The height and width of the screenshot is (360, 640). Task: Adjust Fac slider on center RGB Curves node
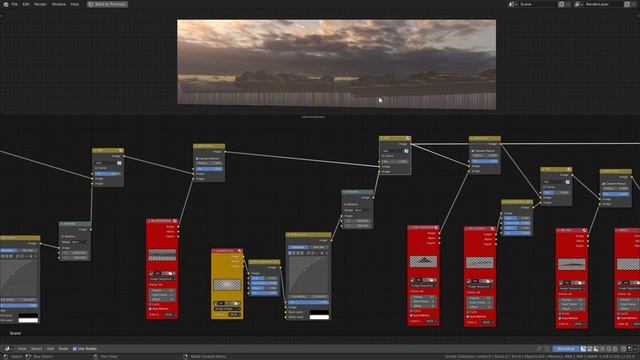click(x=309, y=302)
